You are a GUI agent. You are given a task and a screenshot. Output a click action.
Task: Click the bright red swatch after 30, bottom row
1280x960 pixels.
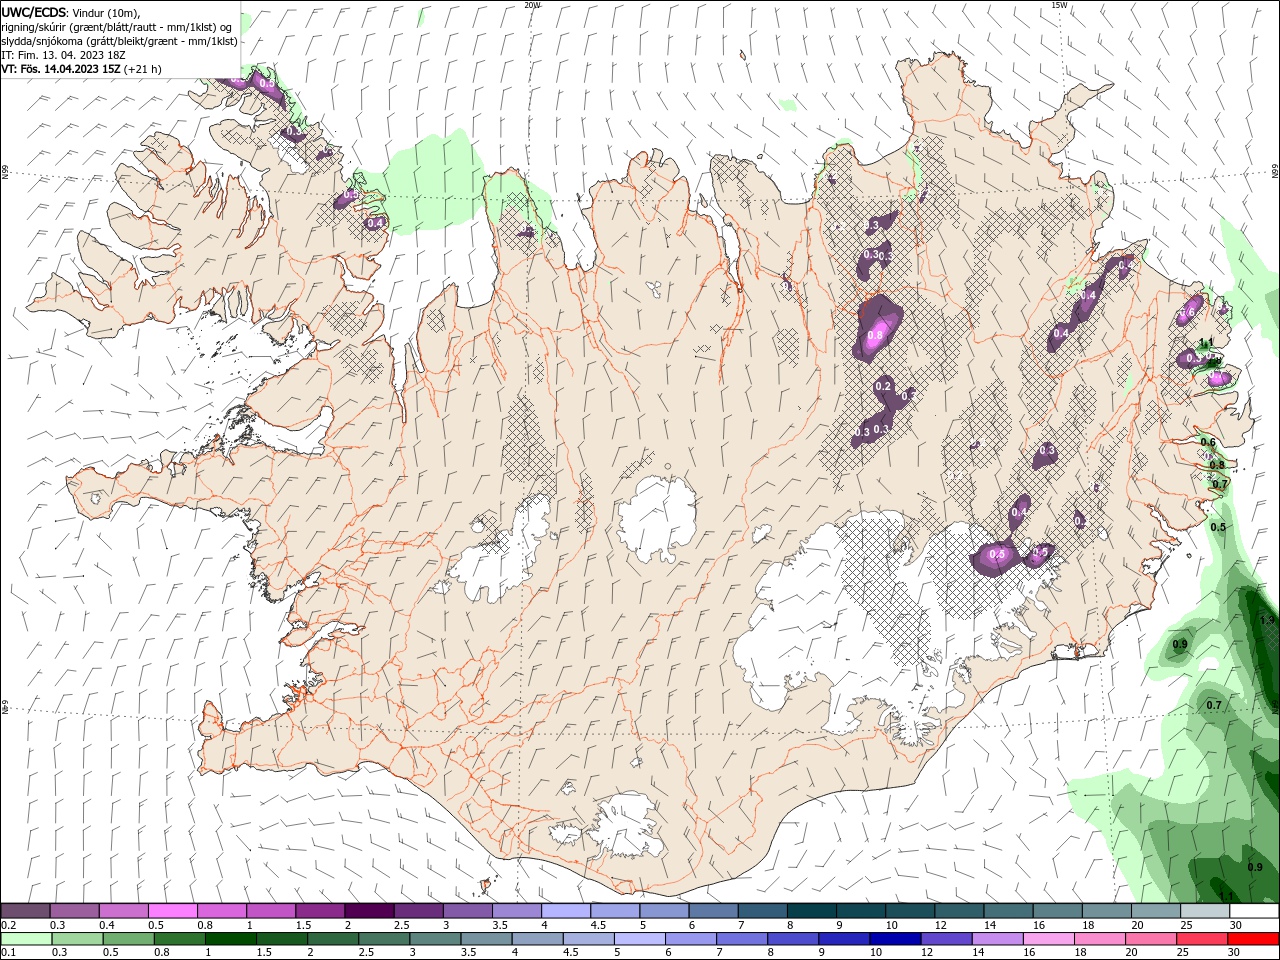pyautogui.click(x=1254, y=939)
